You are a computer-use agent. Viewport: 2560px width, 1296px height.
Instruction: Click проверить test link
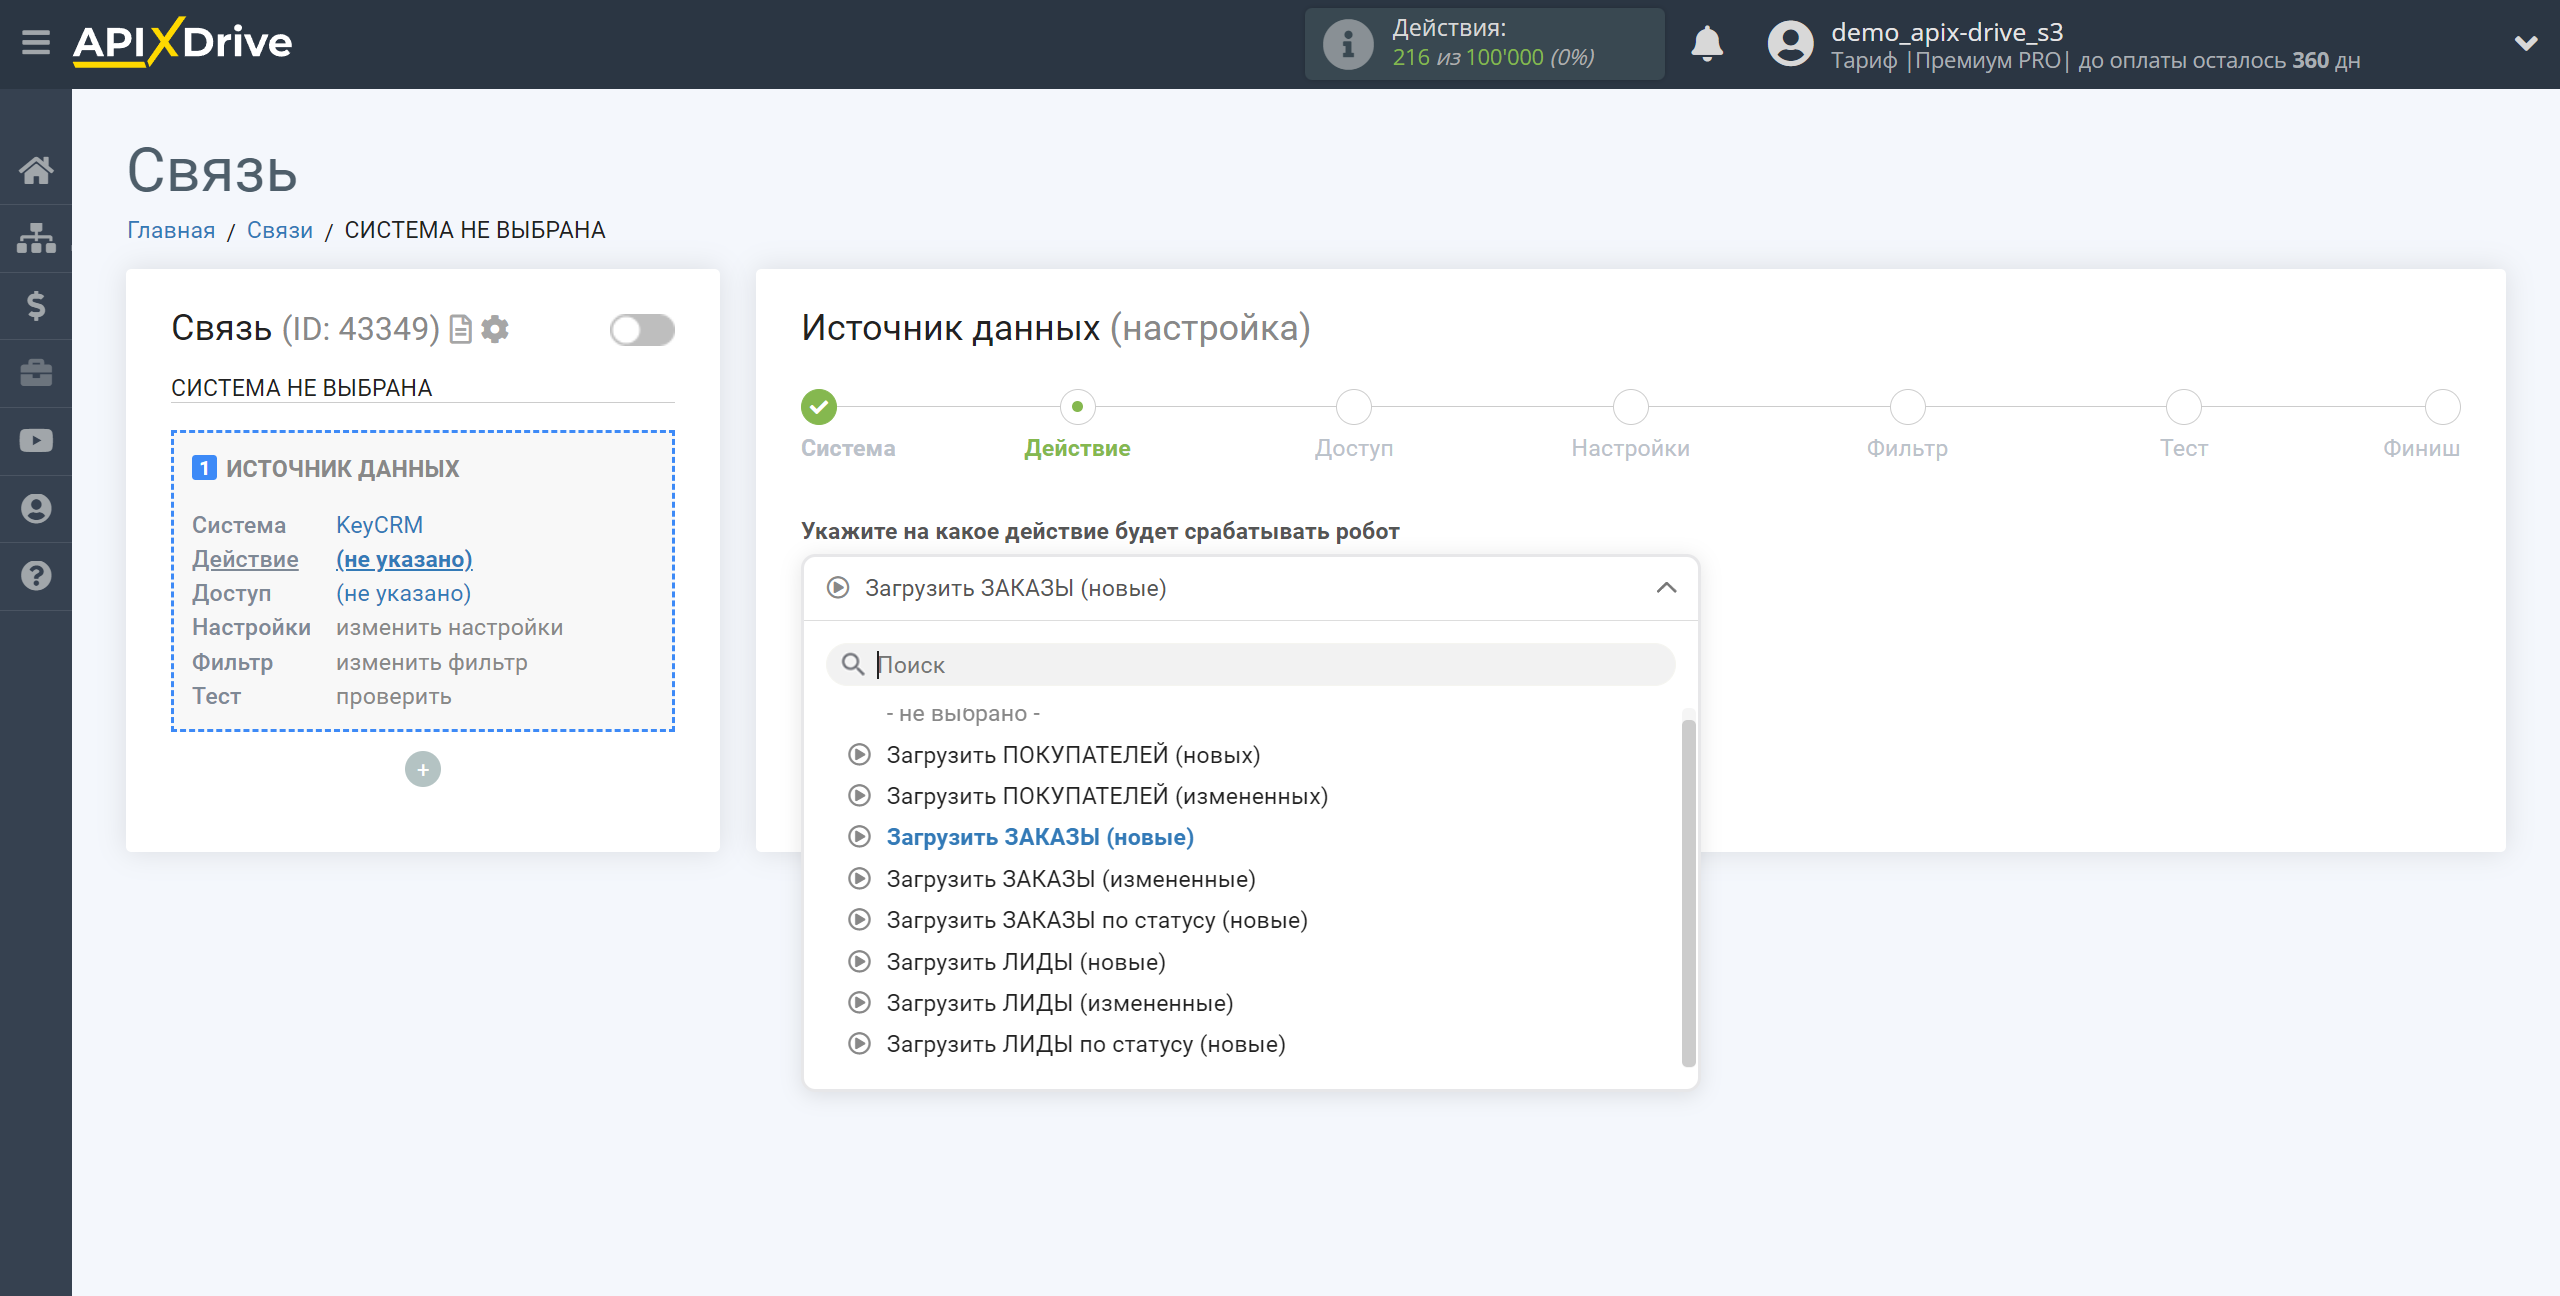393,696
